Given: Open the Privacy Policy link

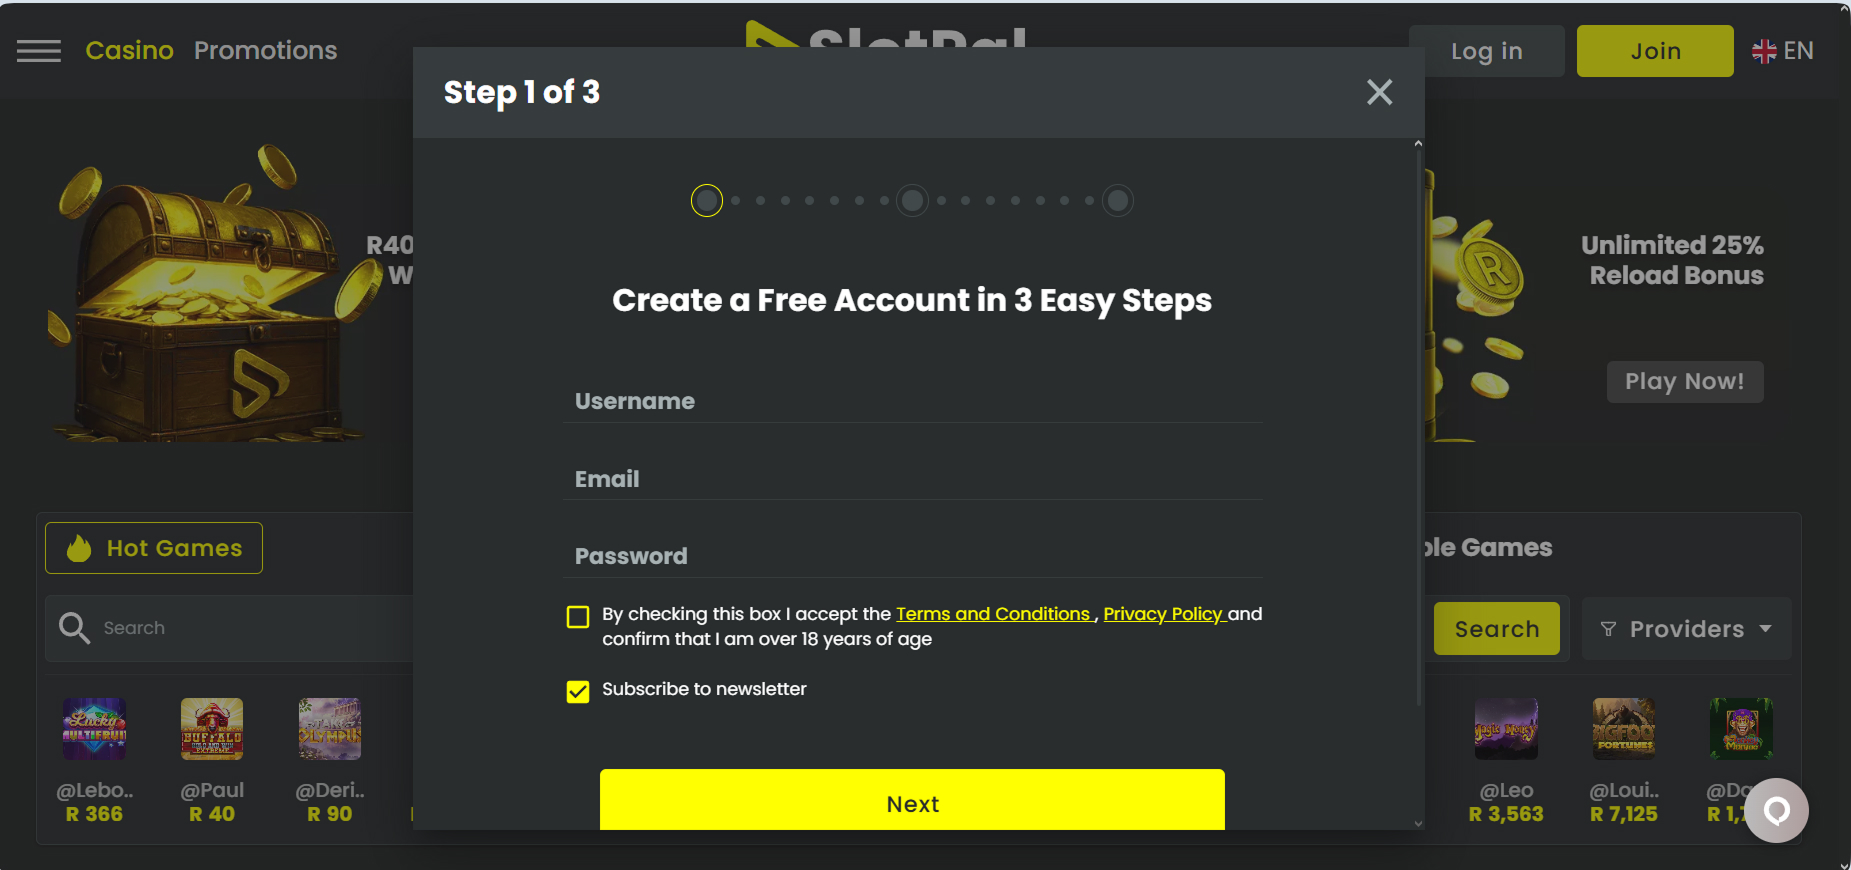Looking at the screenshot, I should pos(1162,614).
